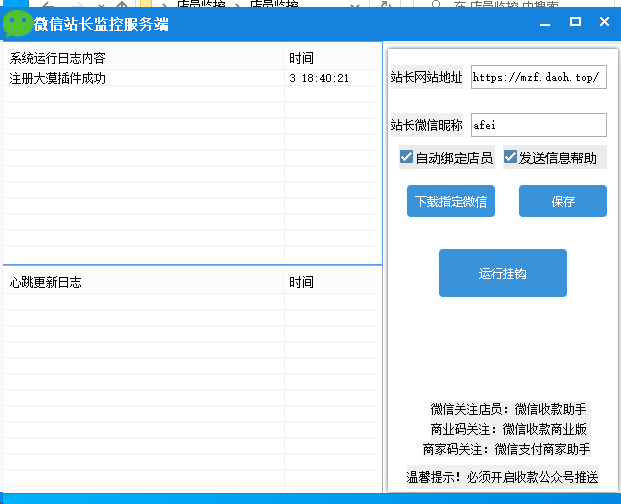Image resolution: width=621 pixels, height=504 pixels.
Task: Close the 微信站长监控服务端 window
Action: pos(604,21)
